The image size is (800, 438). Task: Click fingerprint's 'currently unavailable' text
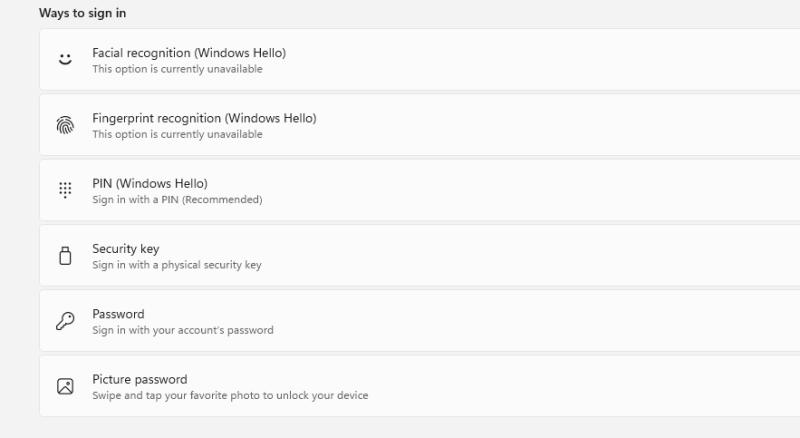click(x=177, y=134)
